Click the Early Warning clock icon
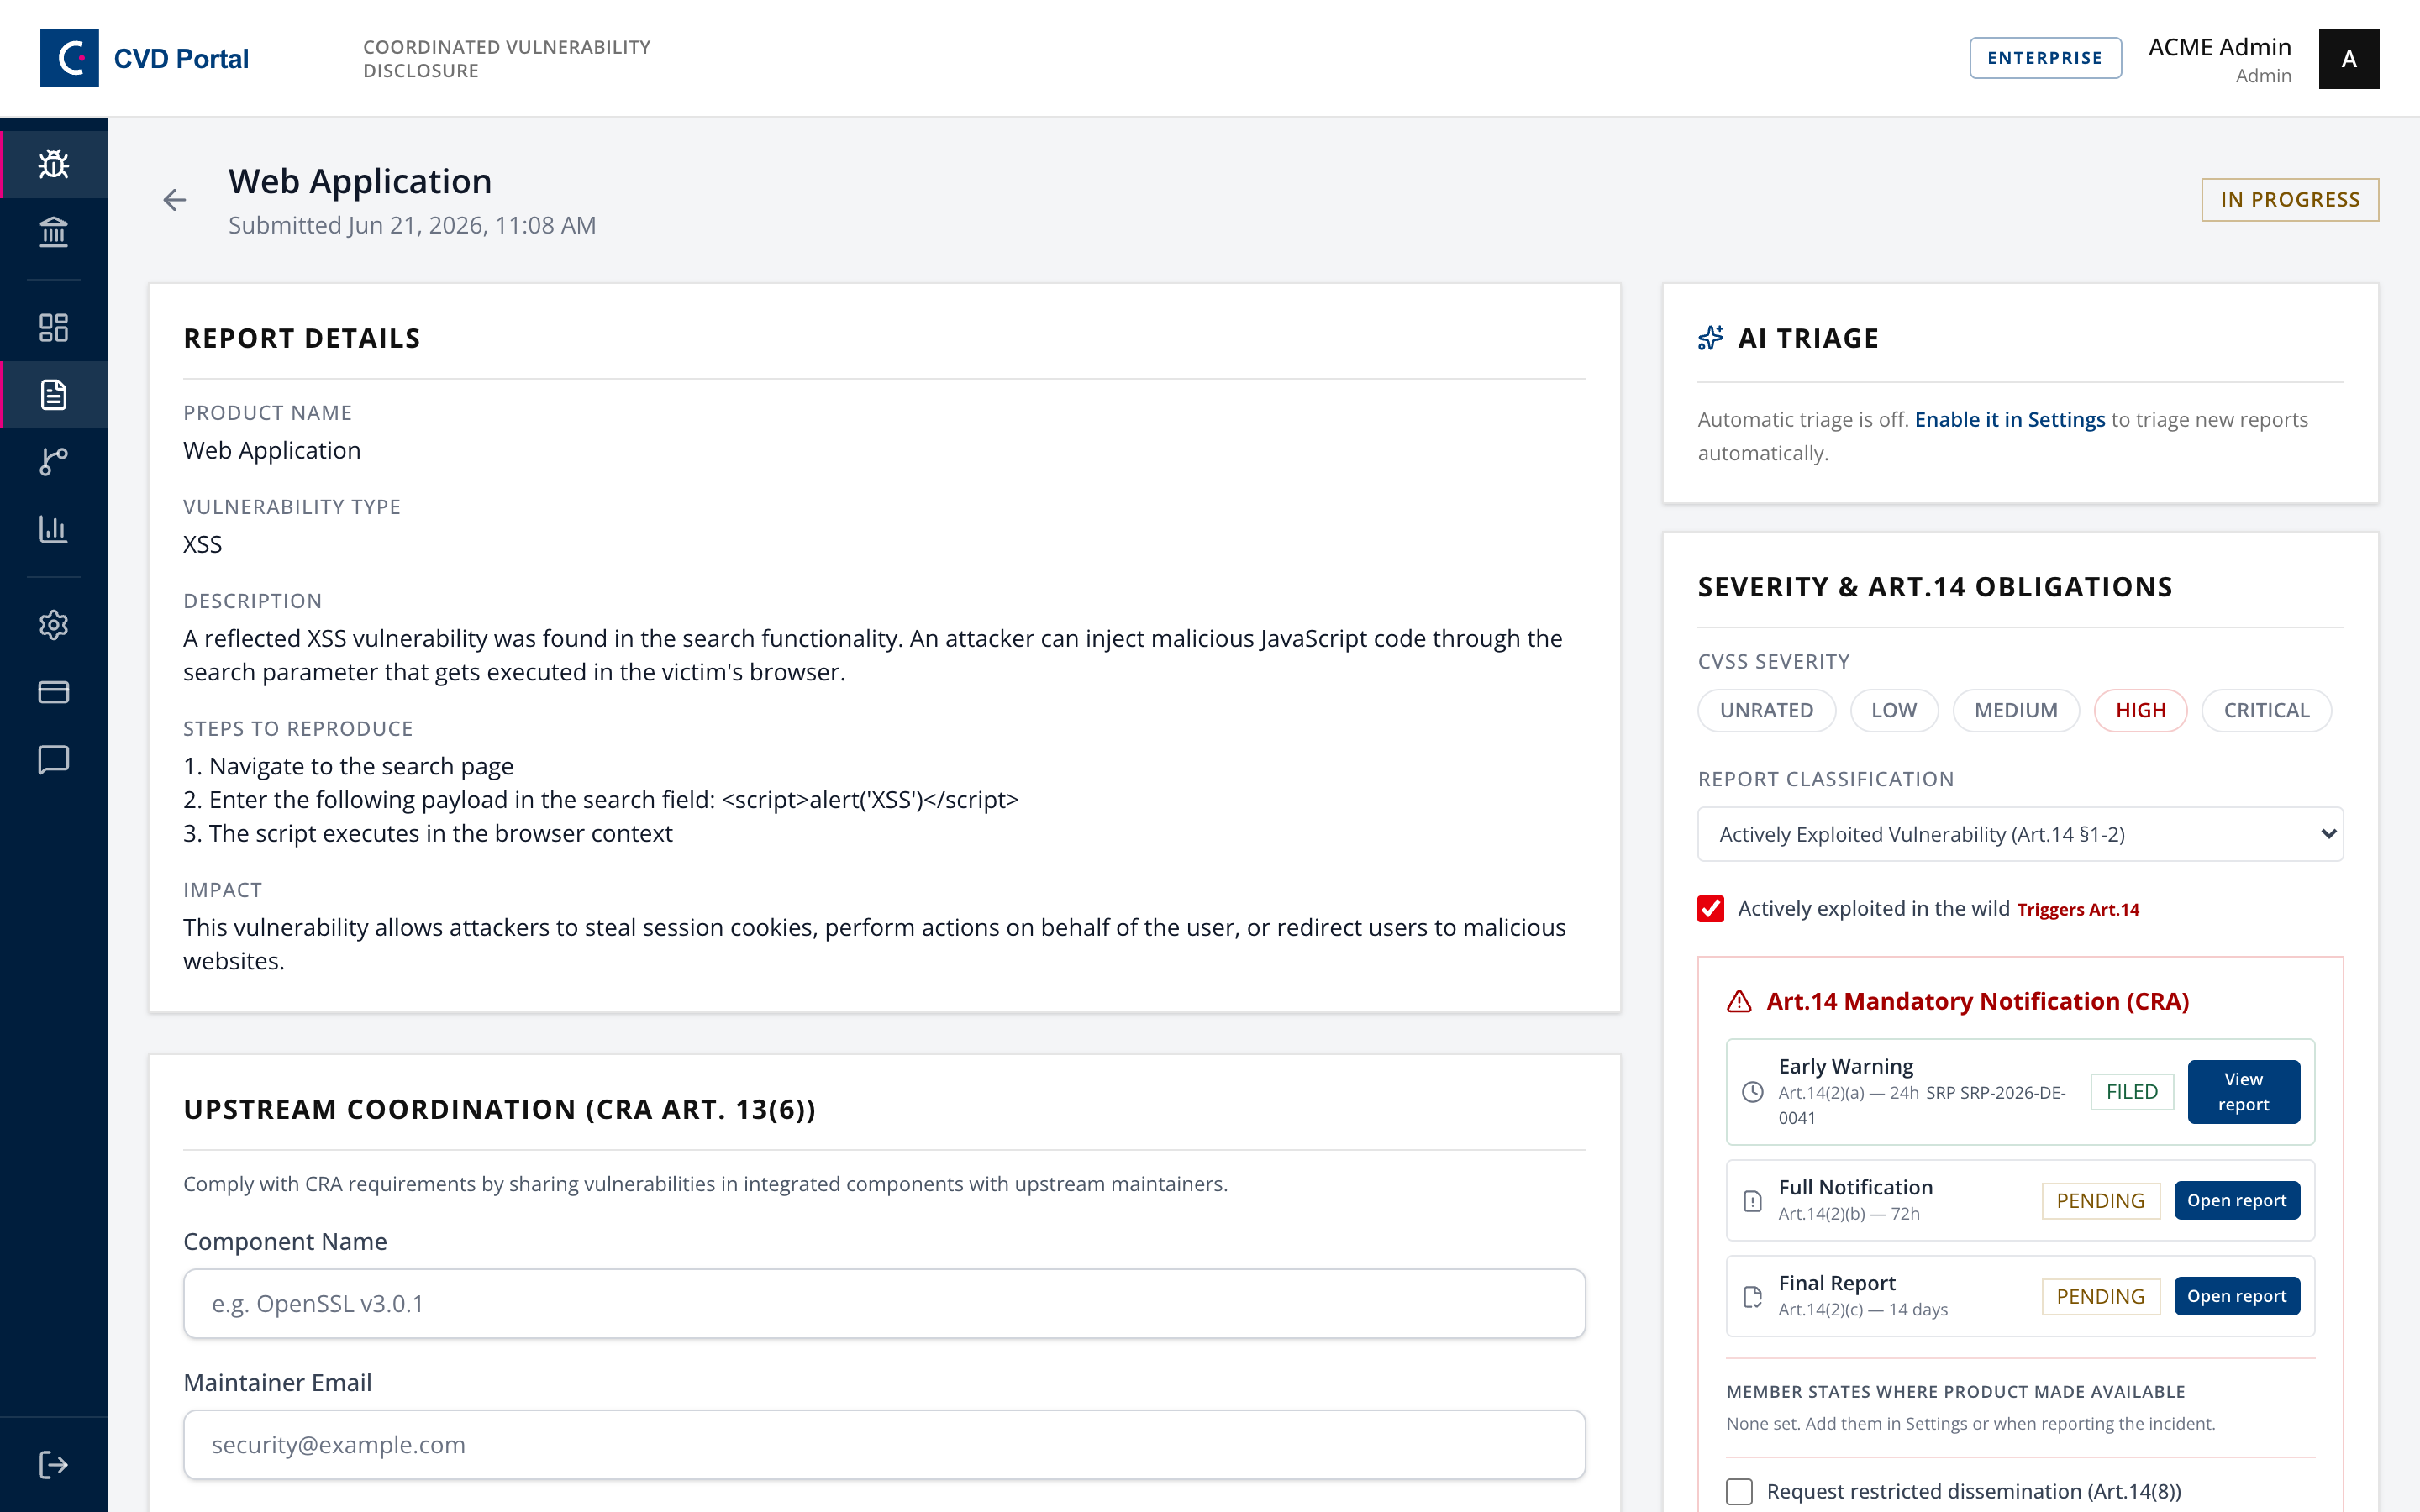Viewport: 2420px width, 1512px height. 1753,1092
